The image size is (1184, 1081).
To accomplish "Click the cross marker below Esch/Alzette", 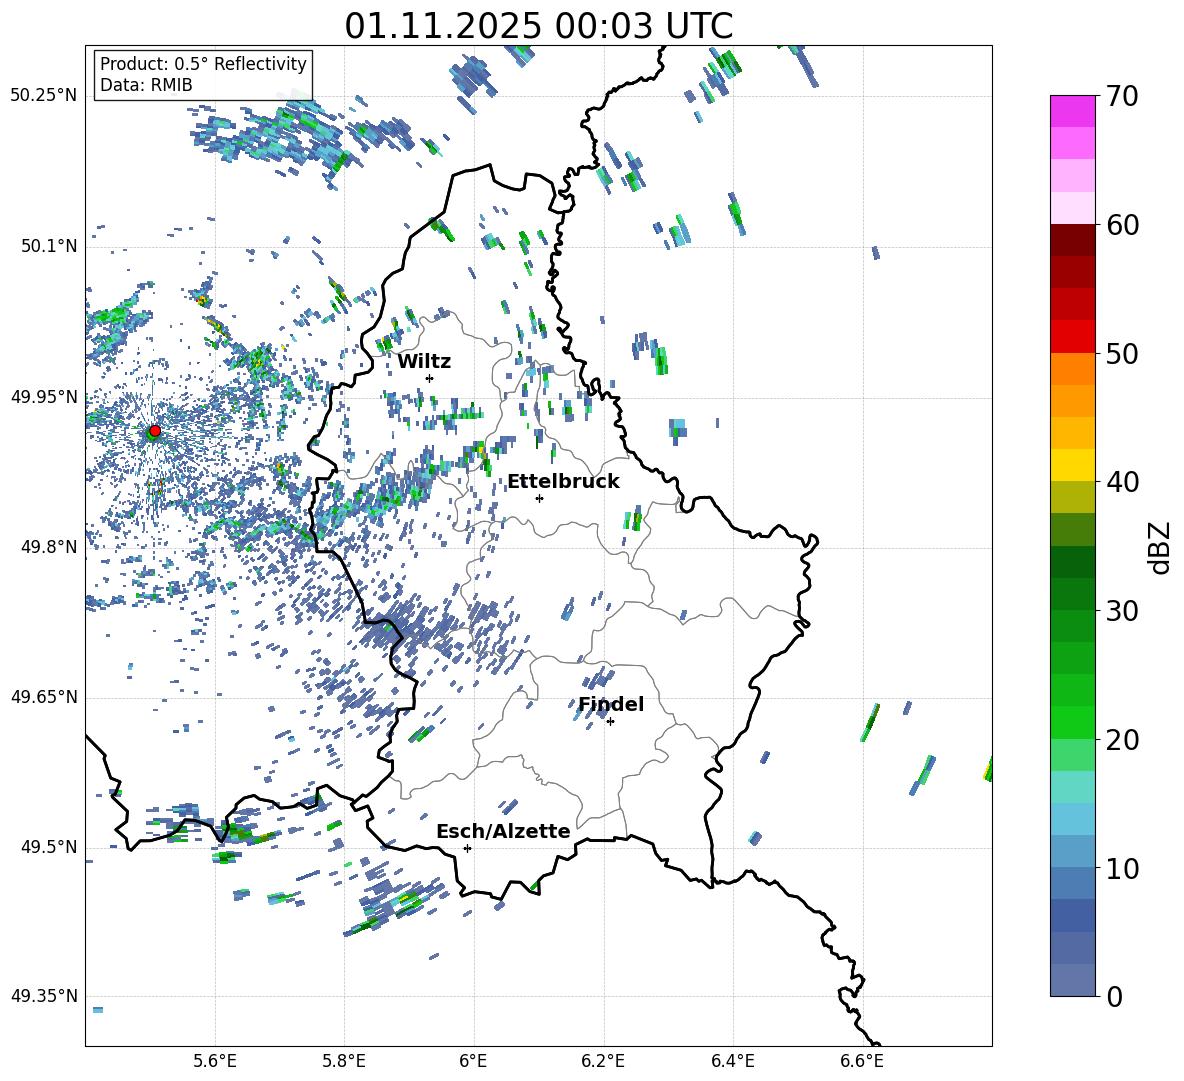I will click(x=467, y=848).
